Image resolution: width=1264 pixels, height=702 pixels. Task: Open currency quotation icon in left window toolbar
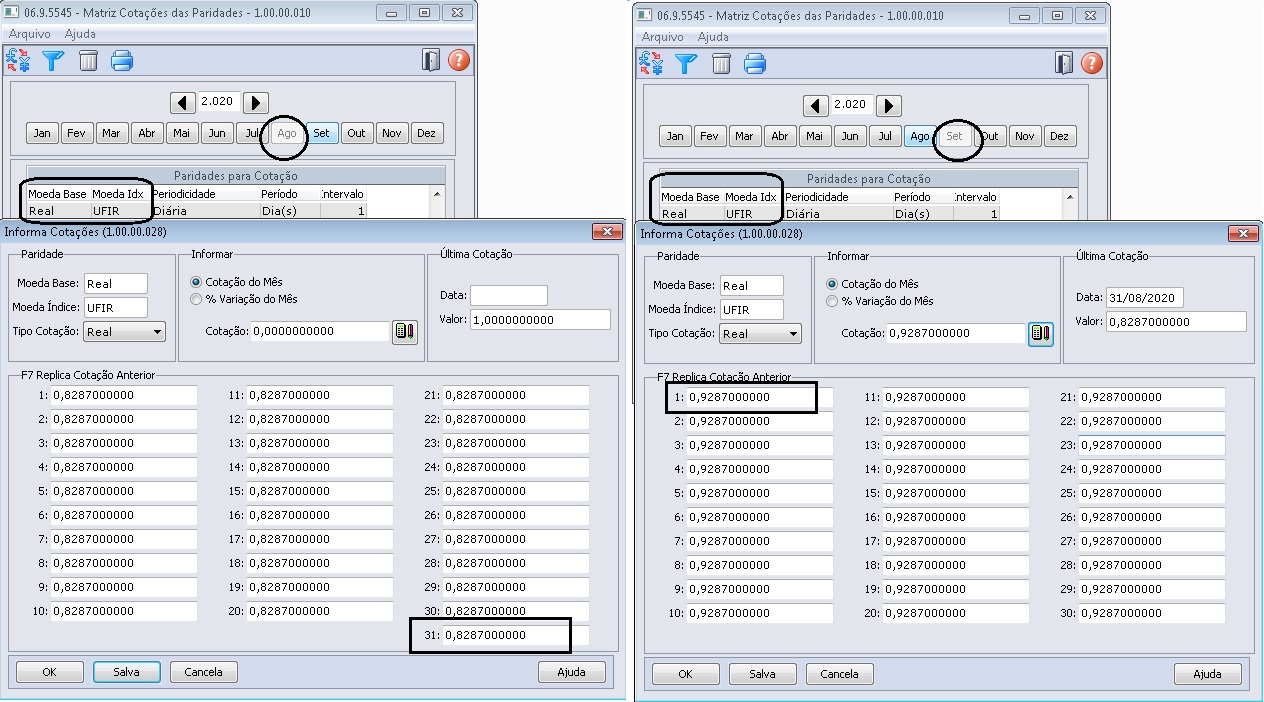pyautogui.click(x=18, y=61)
